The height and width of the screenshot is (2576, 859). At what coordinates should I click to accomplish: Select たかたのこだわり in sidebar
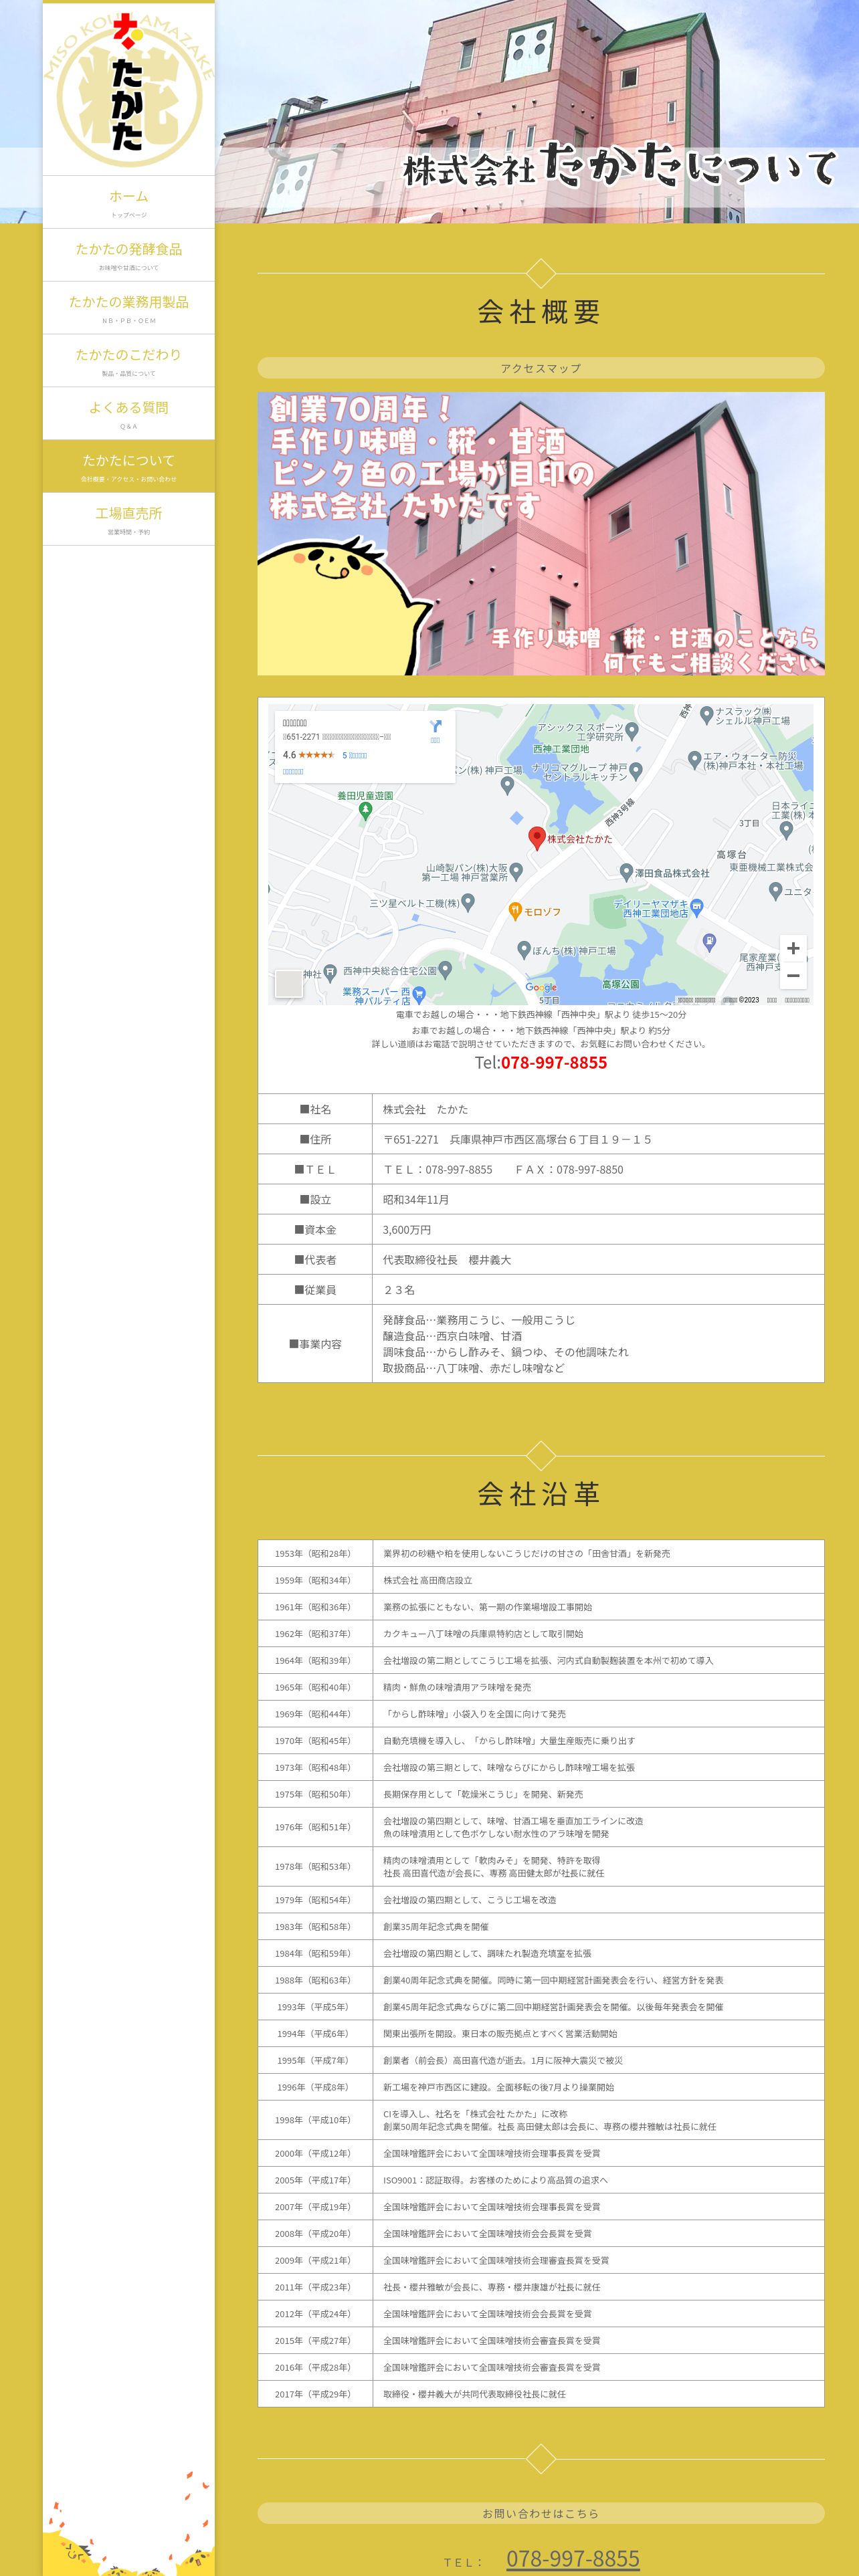point(129,361)
